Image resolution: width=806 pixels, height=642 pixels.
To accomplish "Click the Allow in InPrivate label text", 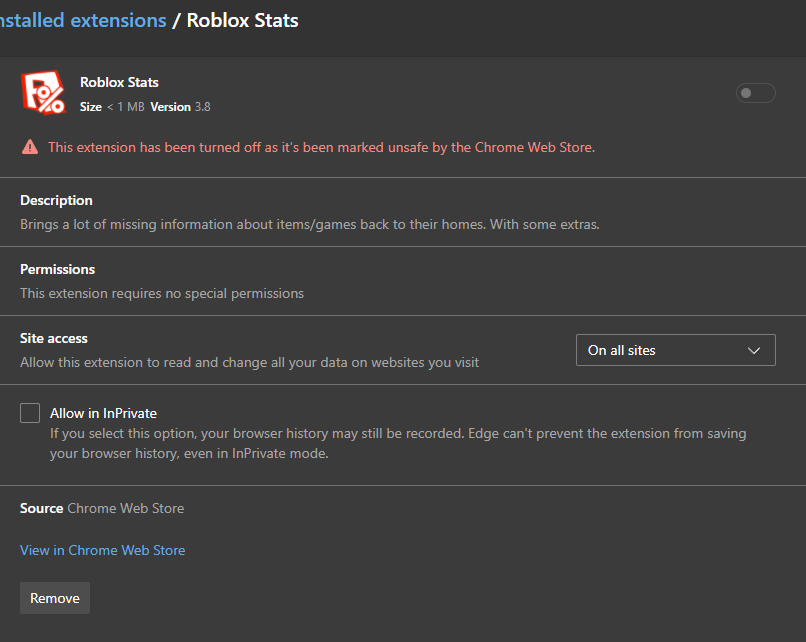I will coord(103,413).
